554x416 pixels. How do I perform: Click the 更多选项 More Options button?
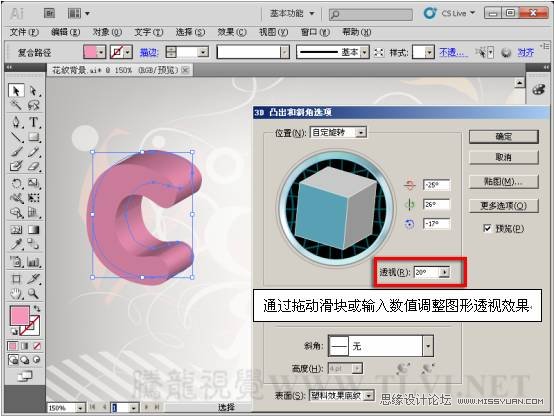503,206
